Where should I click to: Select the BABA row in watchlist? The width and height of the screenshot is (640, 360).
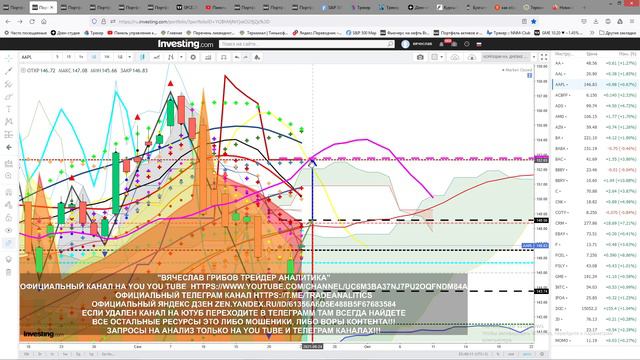(x=596, y=149)
